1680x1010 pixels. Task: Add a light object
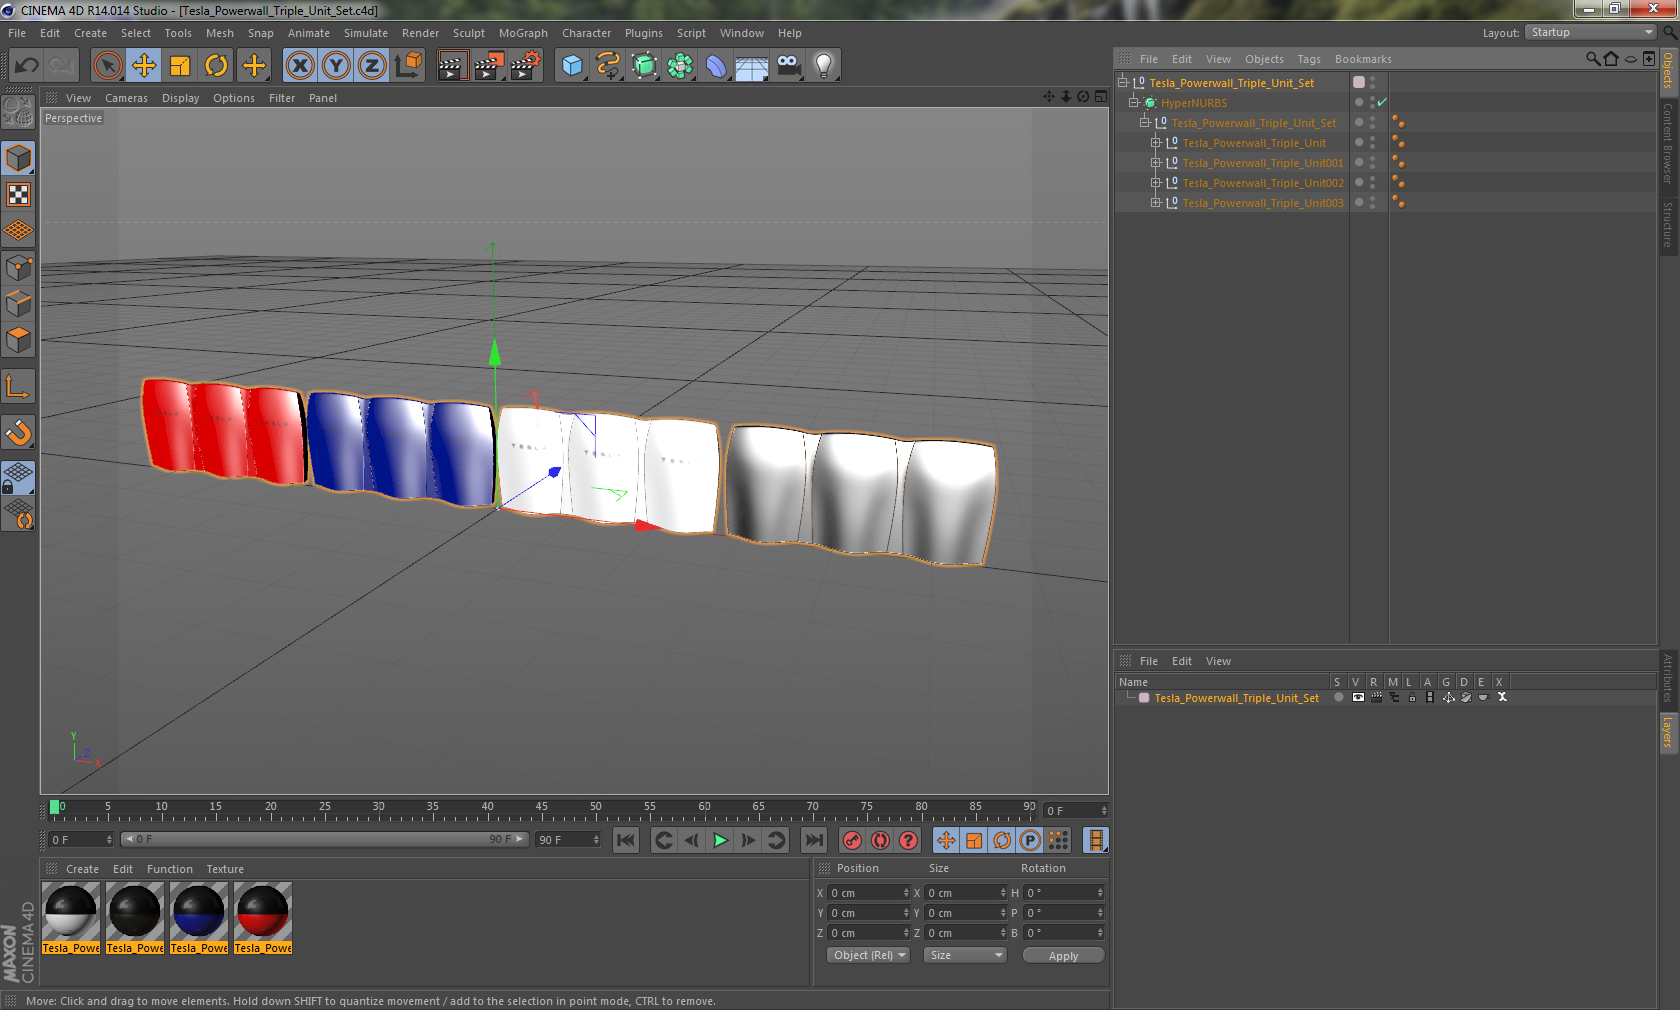tap(824, 66)
